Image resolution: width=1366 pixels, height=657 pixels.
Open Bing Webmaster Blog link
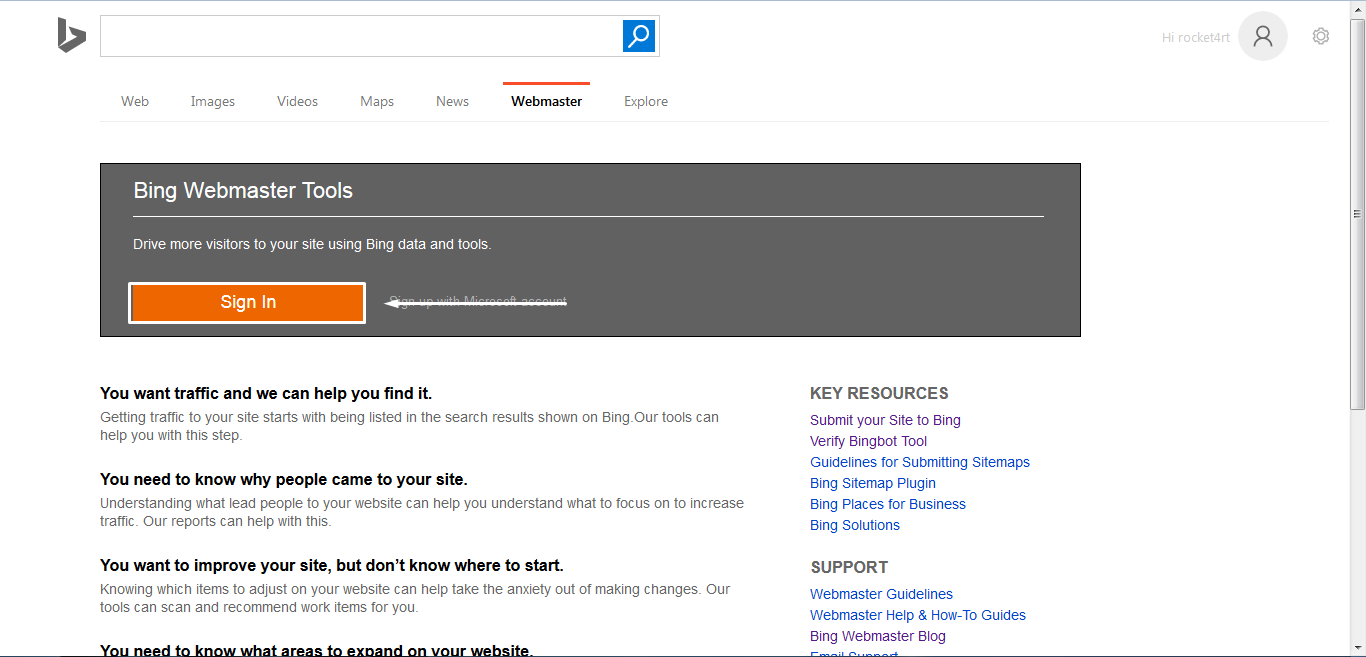(x=878, y=636)
